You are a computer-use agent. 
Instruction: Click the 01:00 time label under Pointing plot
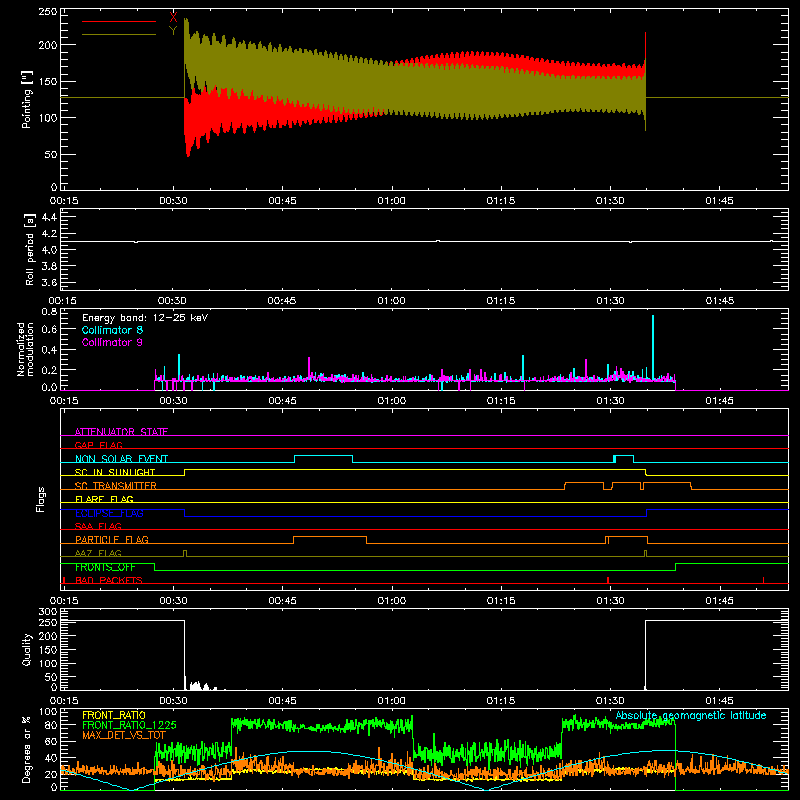391,201
